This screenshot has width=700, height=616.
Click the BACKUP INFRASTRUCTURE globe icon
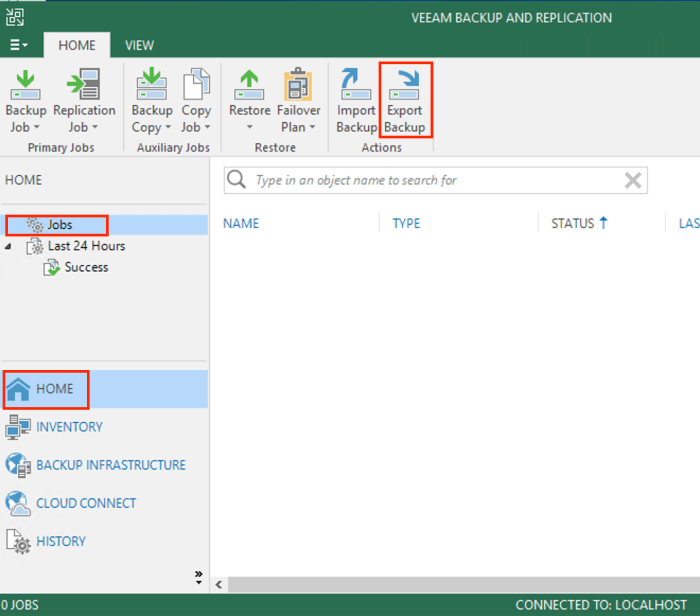18,465
